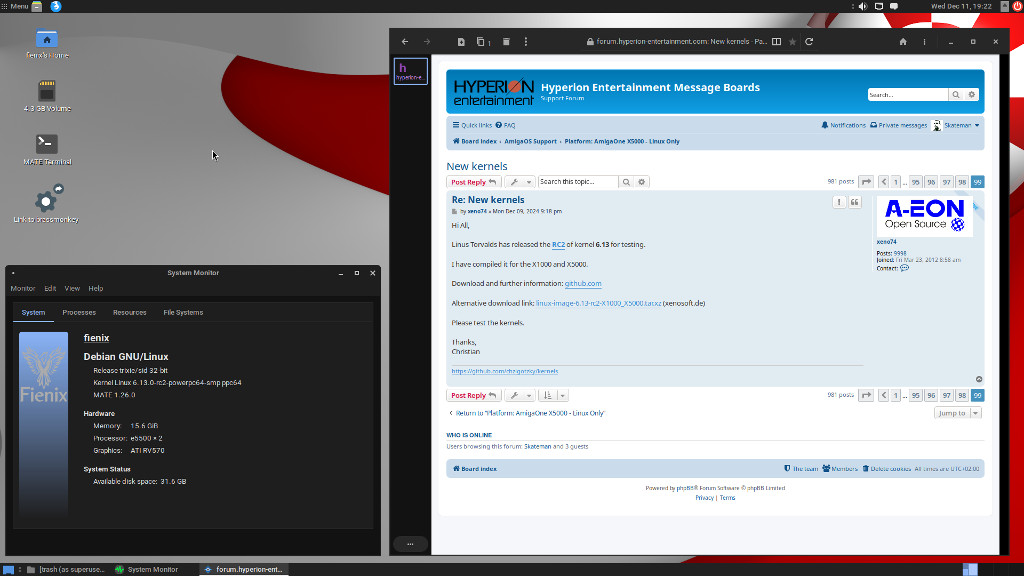Image resolution: width=1024 pixels, height=576 pixels.
Task: Go to Board index breadcrumb
Action: (x=475, y=141)
